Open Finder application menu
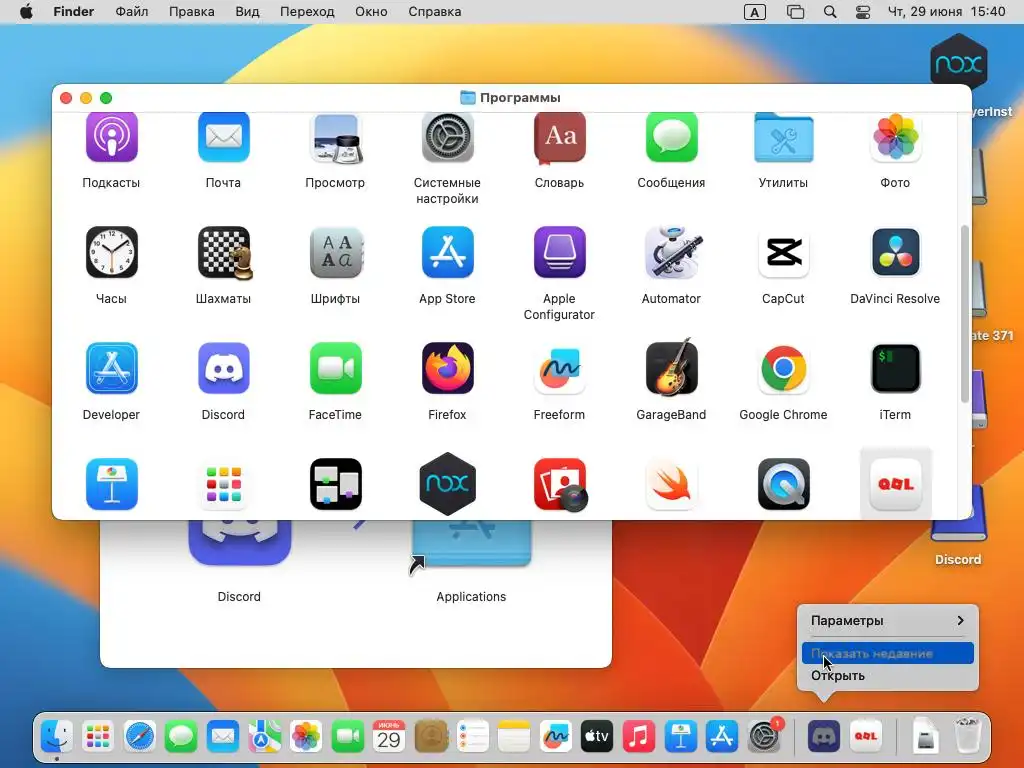The height and width of the screenshot is (768, 1024). tap(73, 12)
